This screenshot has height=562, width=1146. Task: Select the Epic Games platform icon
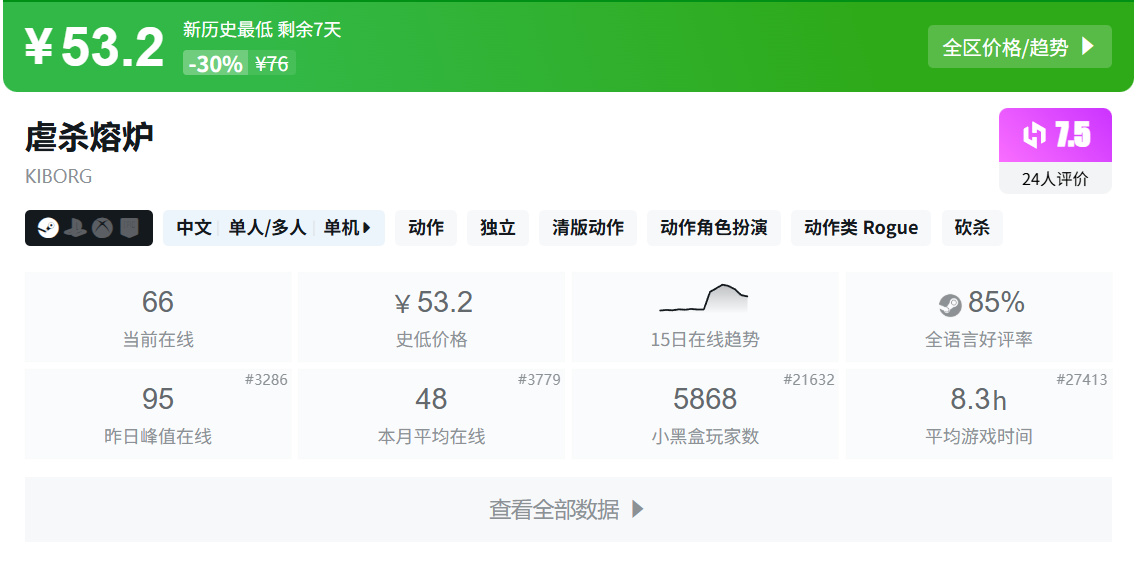pyautogui.click(x=129, y=228)
